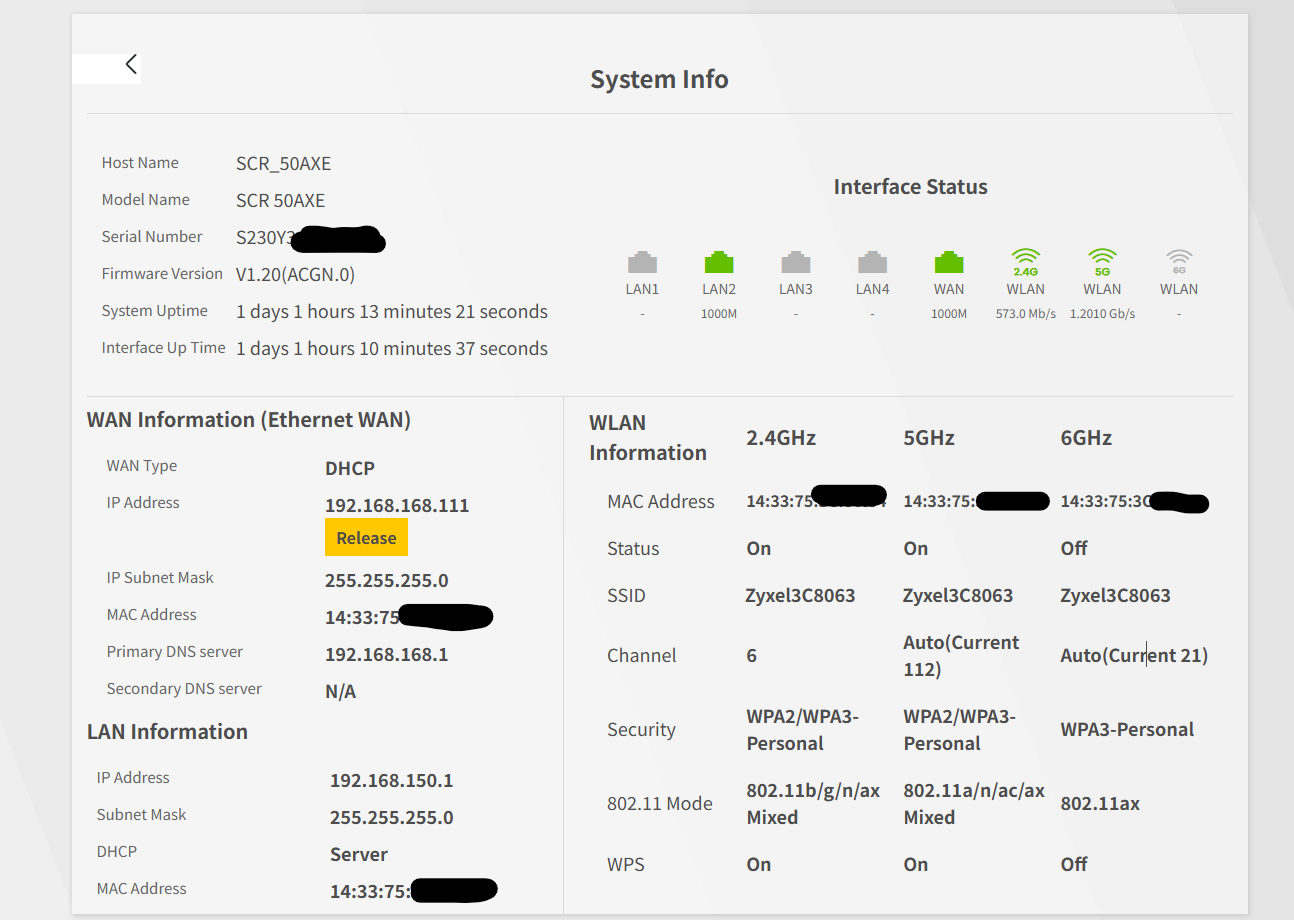Click the 6GHz WPS value Off
This screenshot has height=920, width=1294.
click(1074, 865)
